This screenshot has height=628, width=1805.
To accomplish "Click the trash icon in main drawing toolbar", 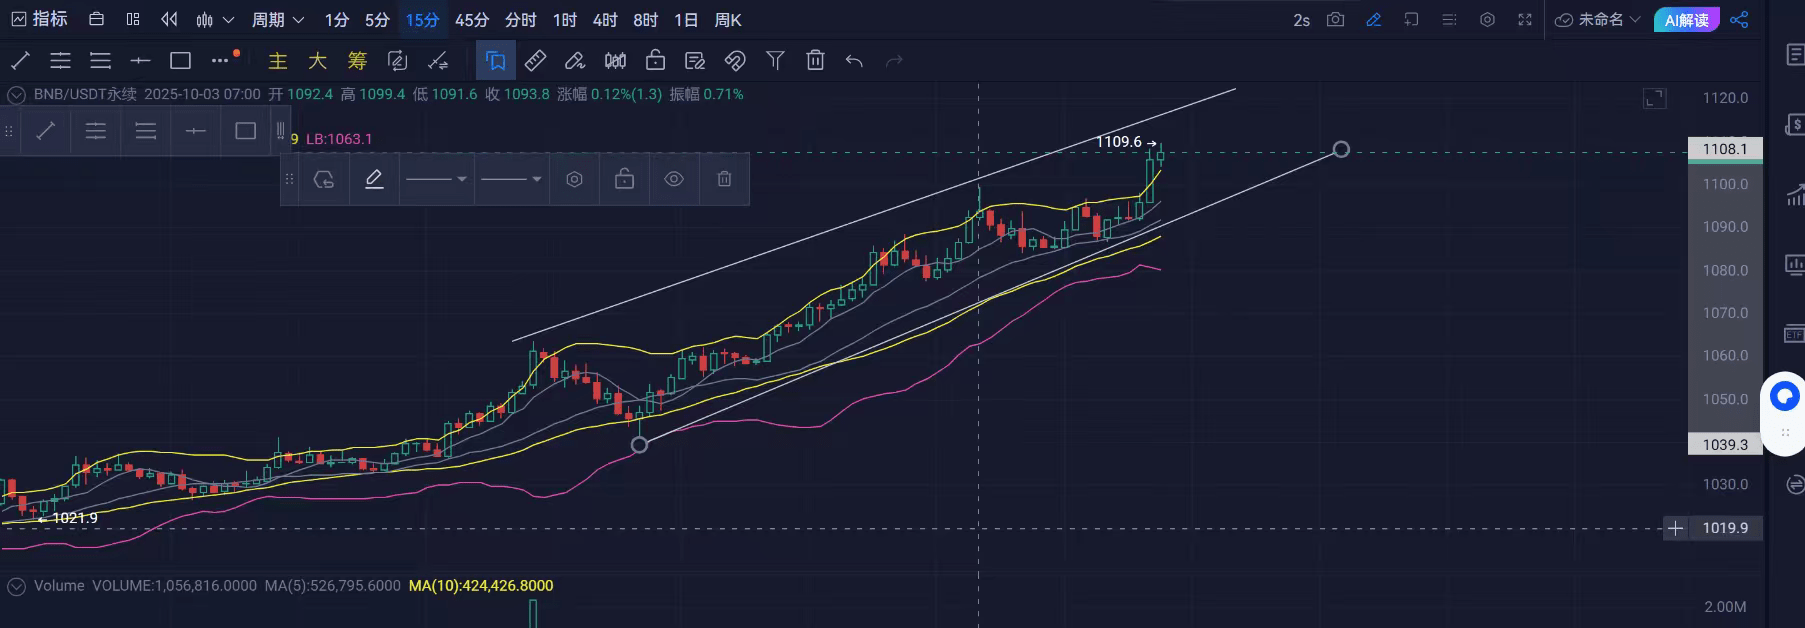I will [x=815, y=61].
